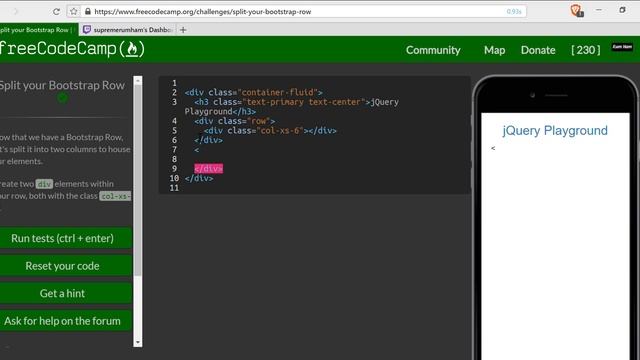Switch to supremerumham's Dashboard tab
The image size is (640, 360).
[x=128, y=30]
